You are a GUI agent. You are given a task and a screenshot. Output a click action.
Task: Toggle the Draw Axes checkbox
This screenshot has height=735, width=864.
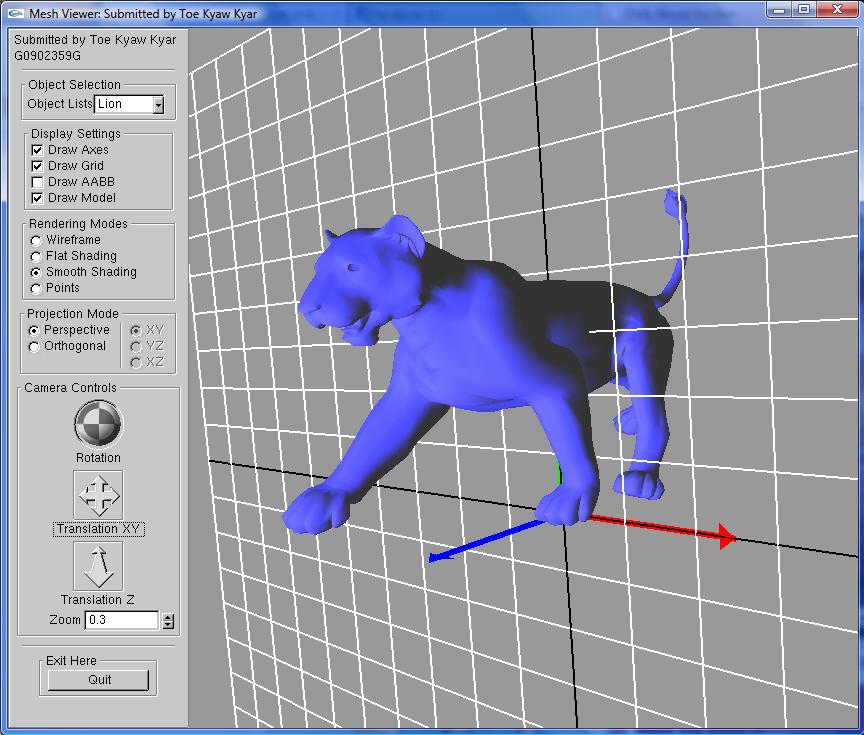click(37, 150)
